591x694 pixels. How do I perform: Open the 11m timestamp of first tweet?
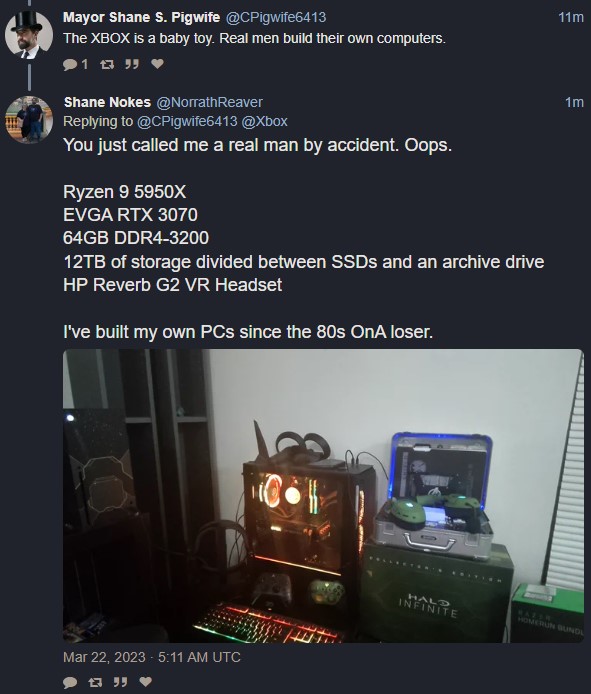571,17
